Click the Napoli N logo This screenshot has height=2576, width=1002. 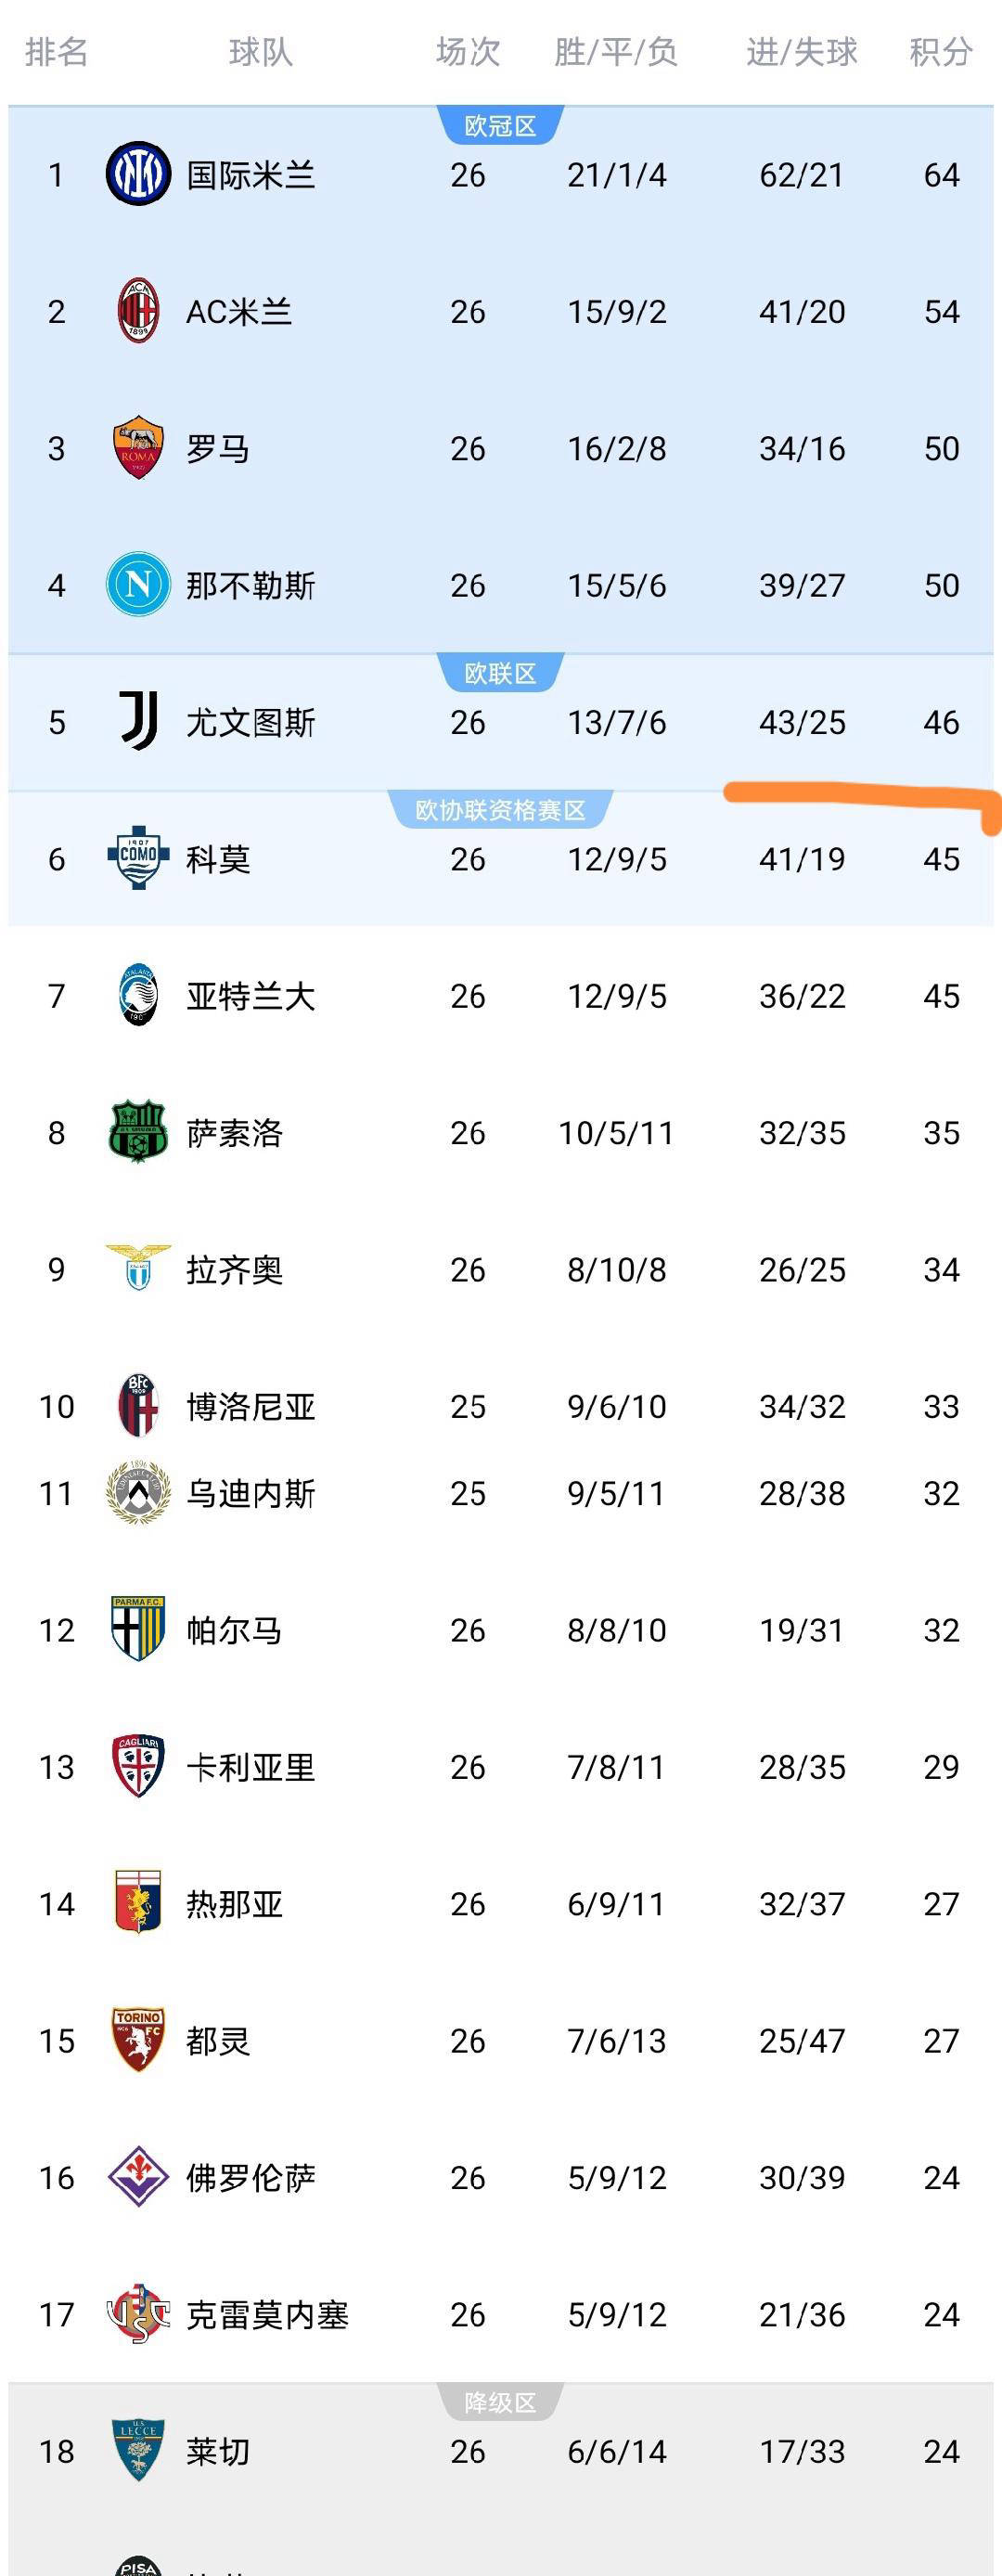pyautogui.click(x=138, y=585)
